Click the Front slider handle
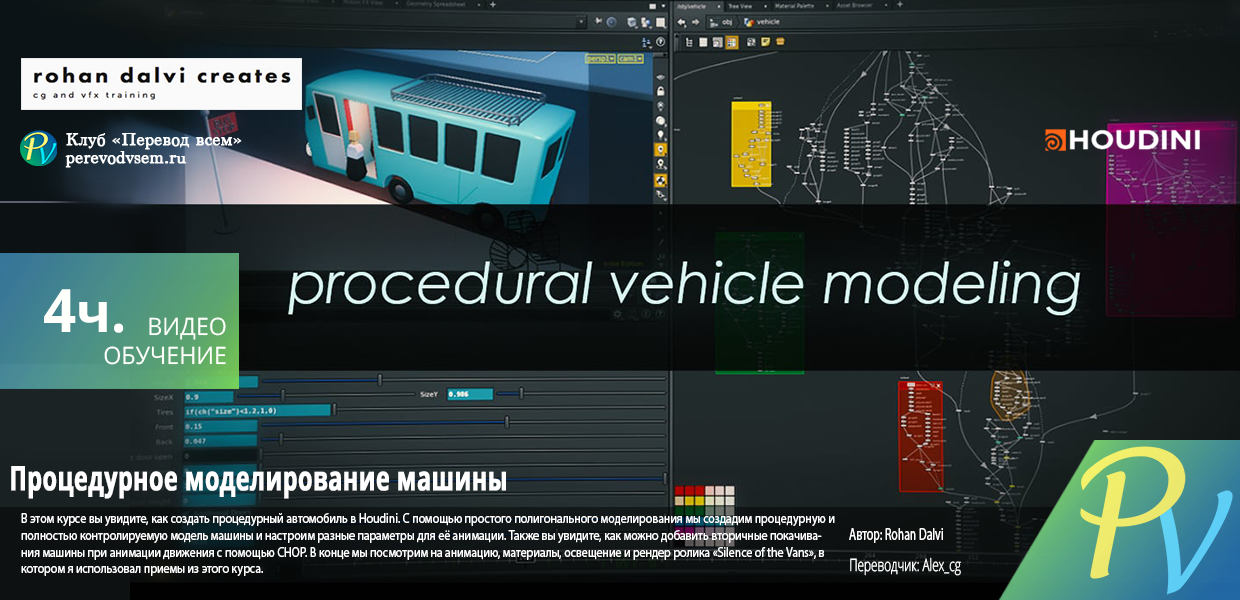 click(x=507, y=422)
